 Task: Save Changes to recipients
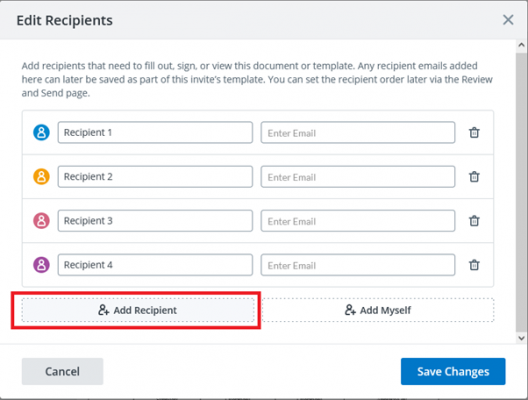pos(453,371)
